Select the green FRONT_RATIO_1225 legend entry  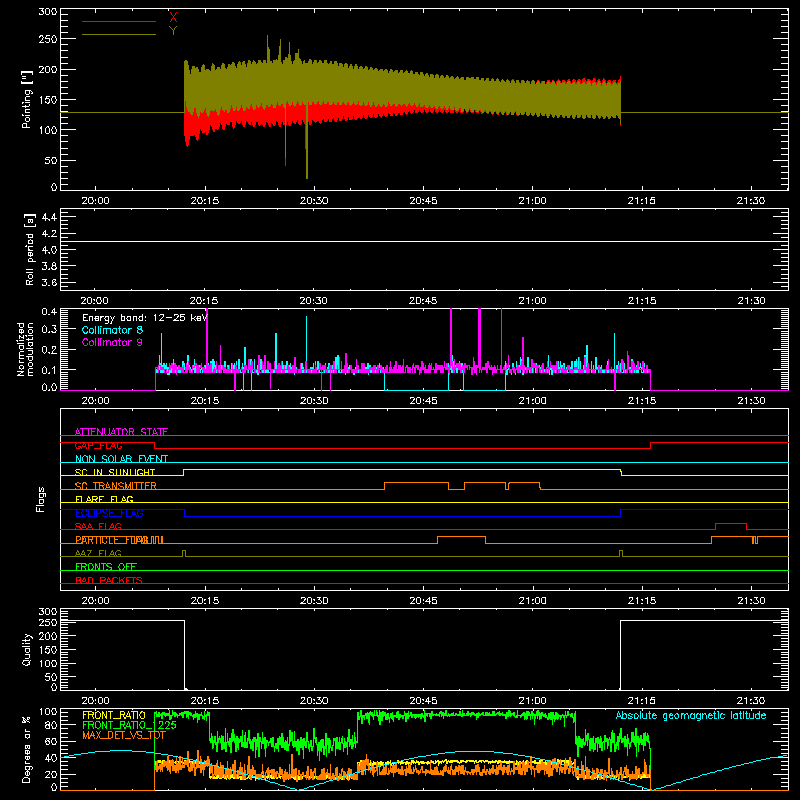pyautogui.click(x=130, y=725)
